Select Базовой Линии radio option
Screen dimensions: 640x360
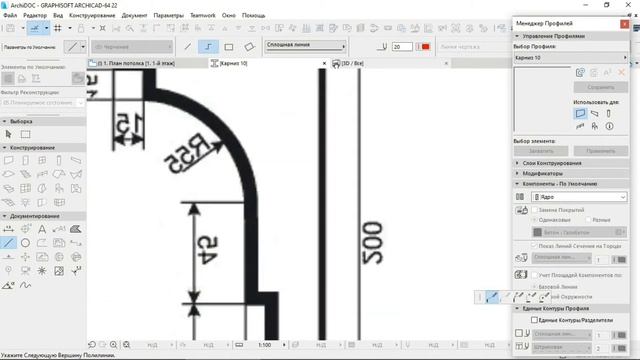click(x=535, y=287)
